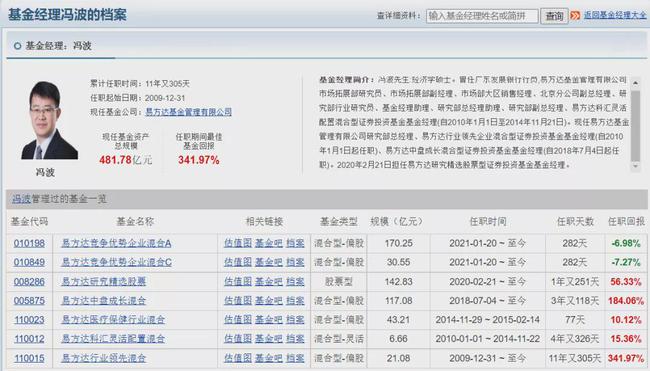The height and width of the screenshot is (371, 650).
Task: Open 基金吧 for fund 010198
Action: [x=269, y=243]
